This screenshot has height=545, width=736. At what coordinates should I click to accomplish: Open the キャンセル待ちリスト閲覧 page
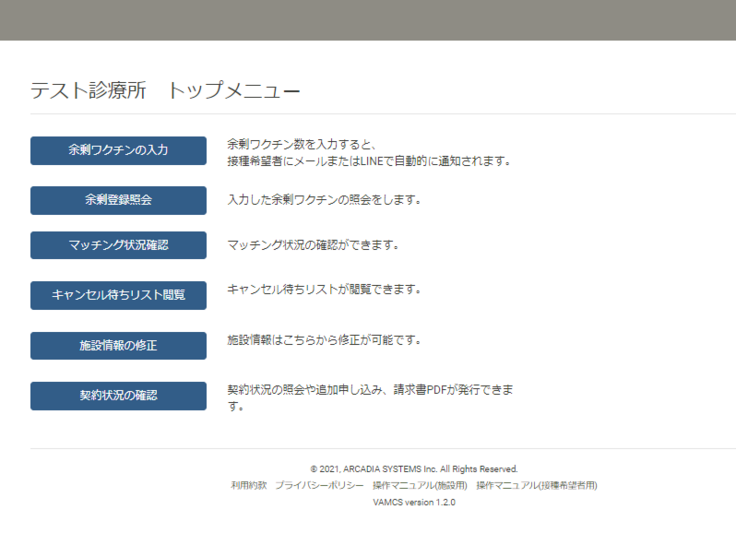[x=118, y=295]
